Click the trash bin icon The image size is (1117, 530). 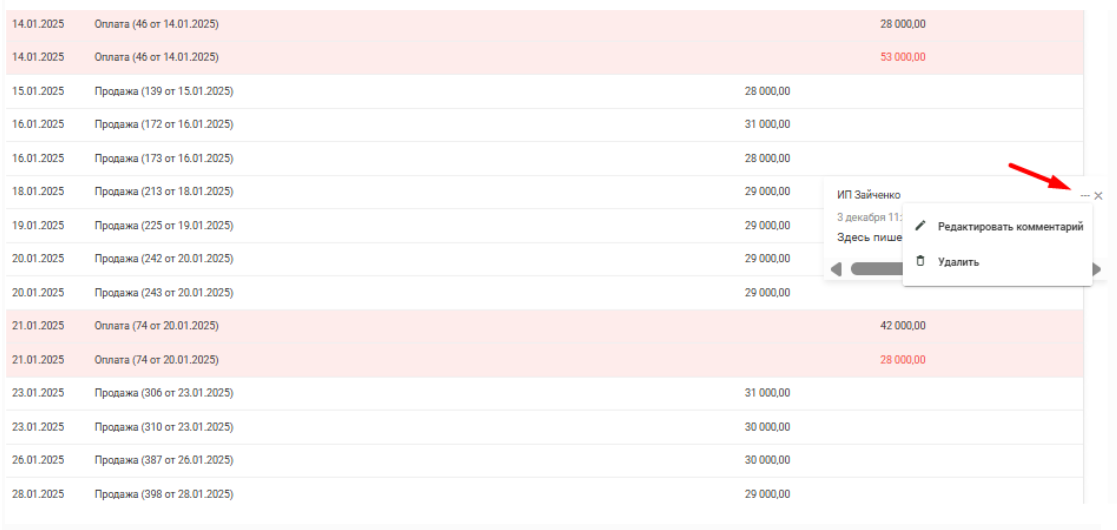click(920, 261)
